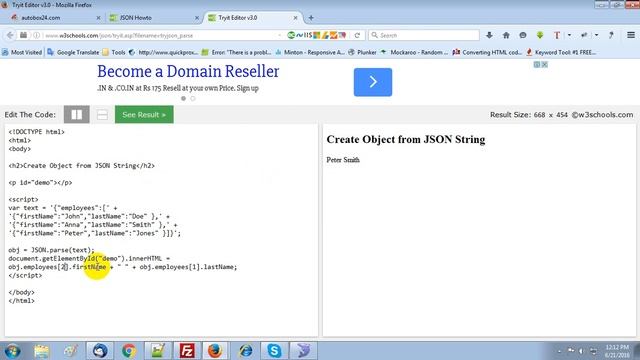Viewport: 640px width, 360px height.
Task: Show hidden system tray icons arrow
Action: tap(559, 351)
